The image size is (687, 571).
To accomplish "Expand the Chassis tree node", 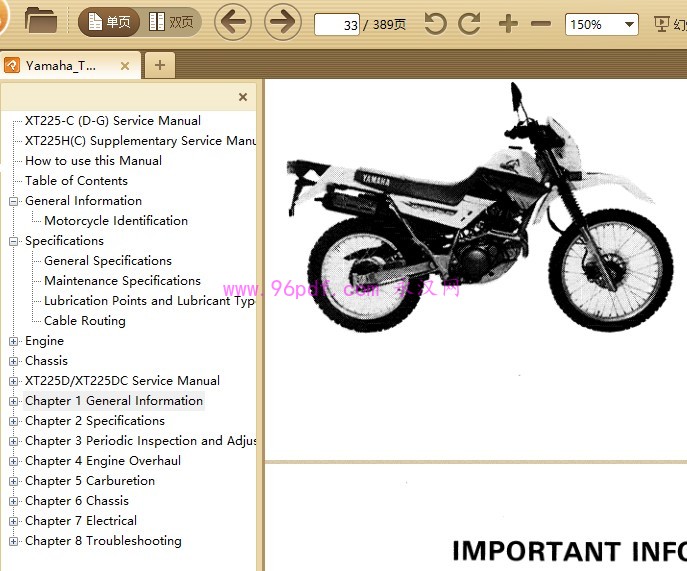I will click(14, 361).
